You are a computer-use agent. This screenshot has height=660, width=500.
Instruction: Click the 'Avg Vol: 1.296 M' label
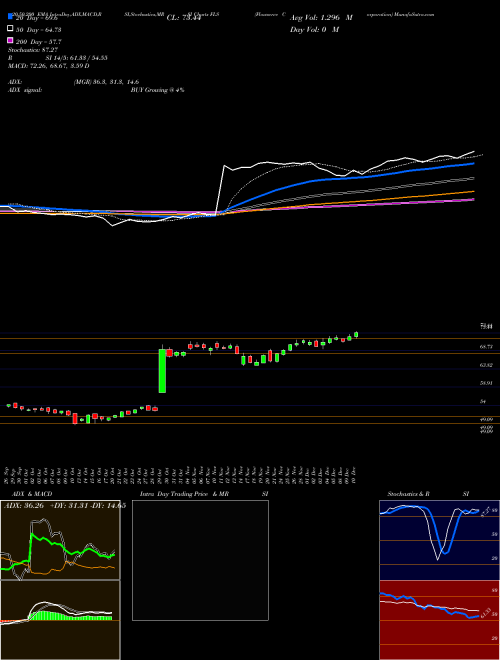pyautogui.click(x=321, y=18)
